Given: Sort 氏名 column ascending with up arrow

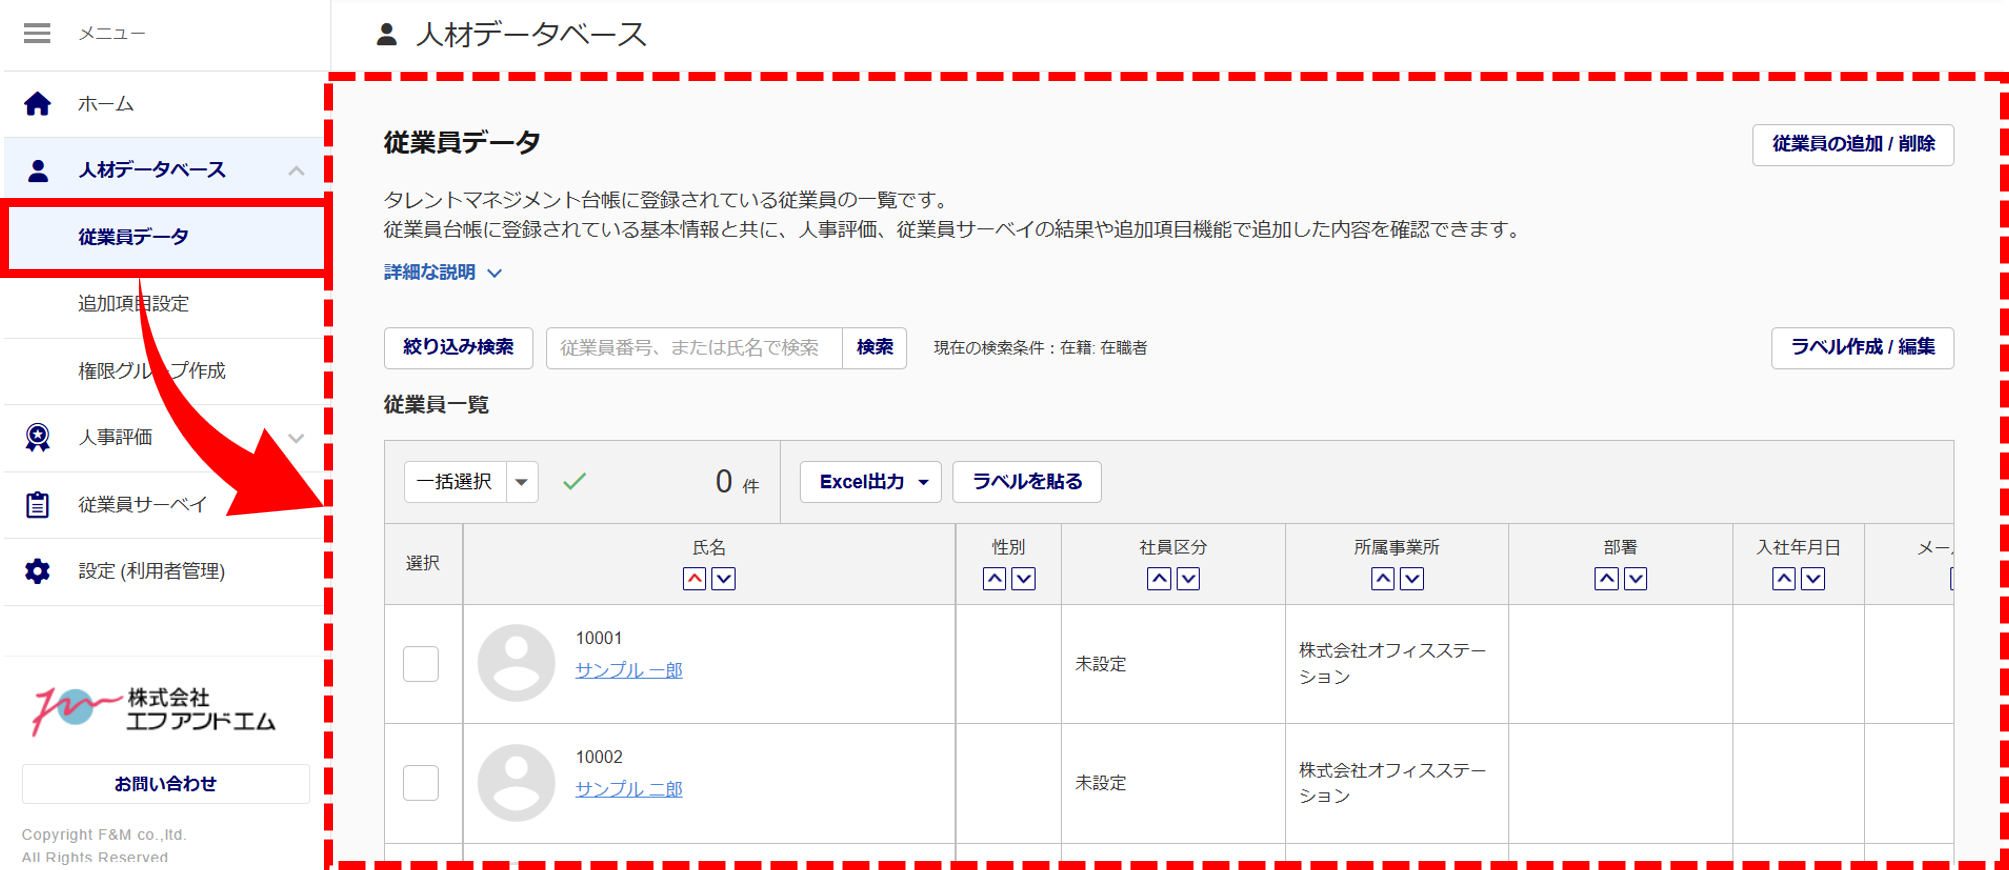Looking at the screenshot, I should (694, 579).
